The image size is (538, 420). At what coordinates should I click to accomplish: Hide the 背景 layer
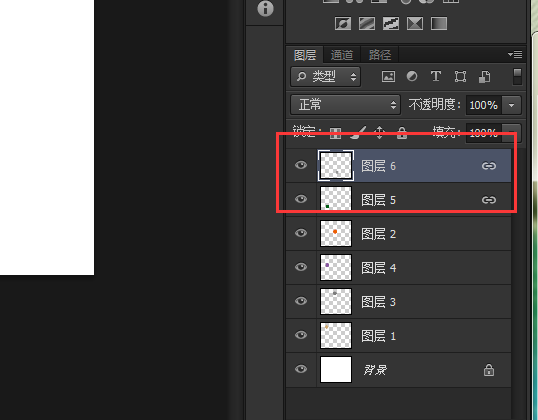[x=301, y=369]
